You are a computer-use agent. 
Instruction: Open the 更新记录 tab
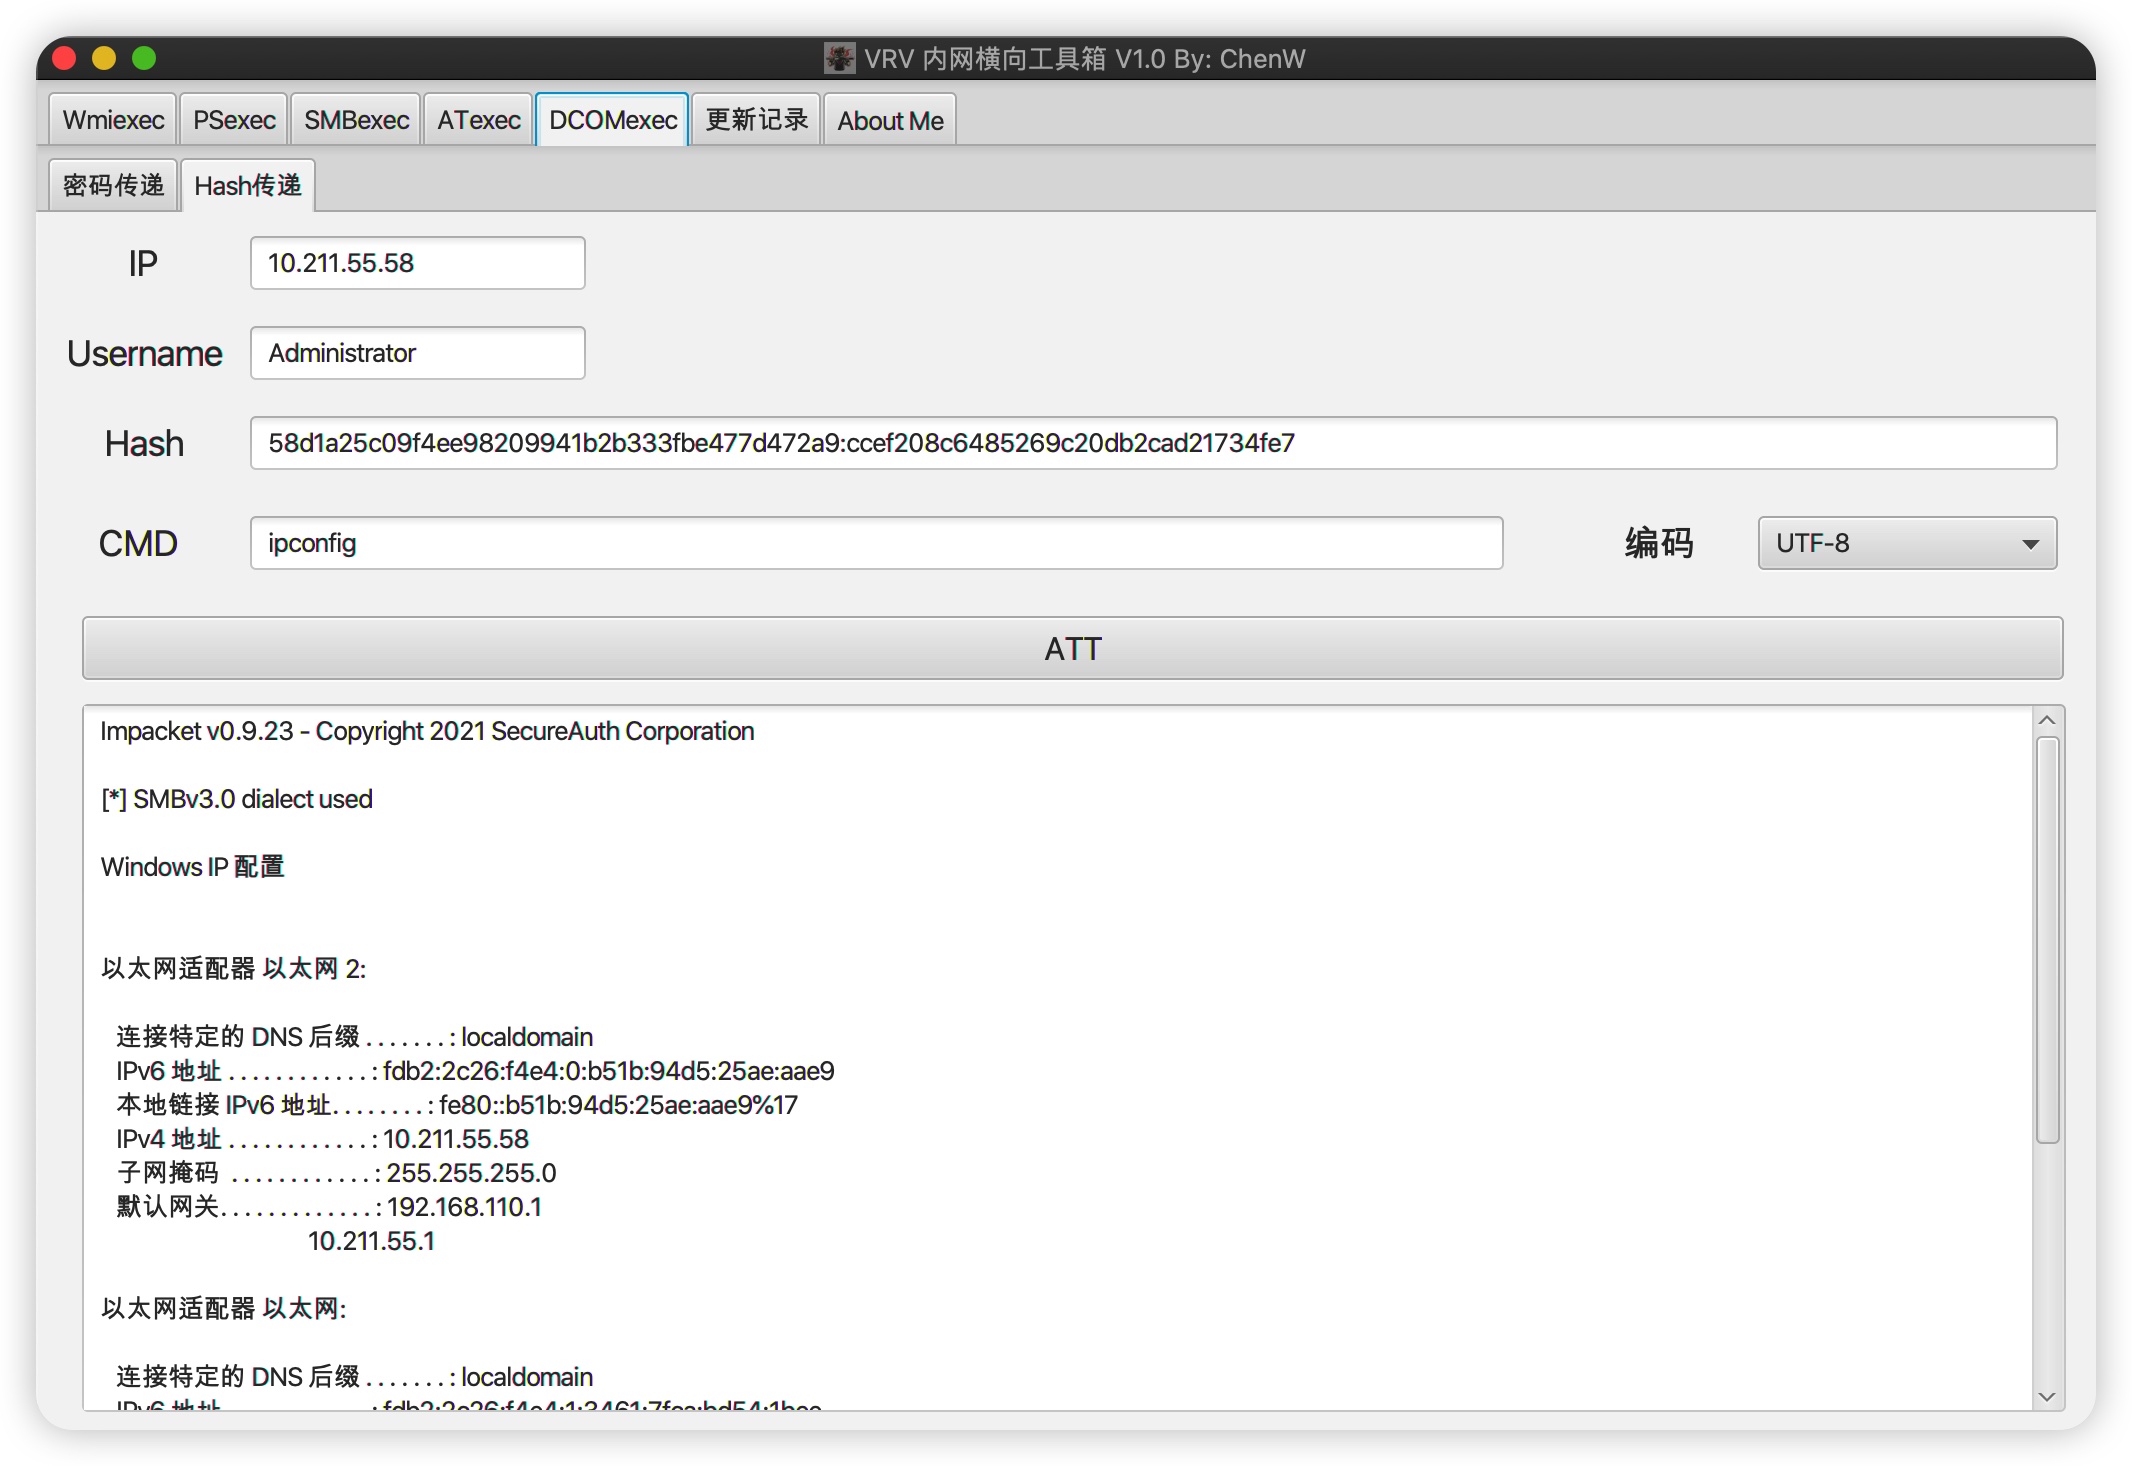click(756, 120)
